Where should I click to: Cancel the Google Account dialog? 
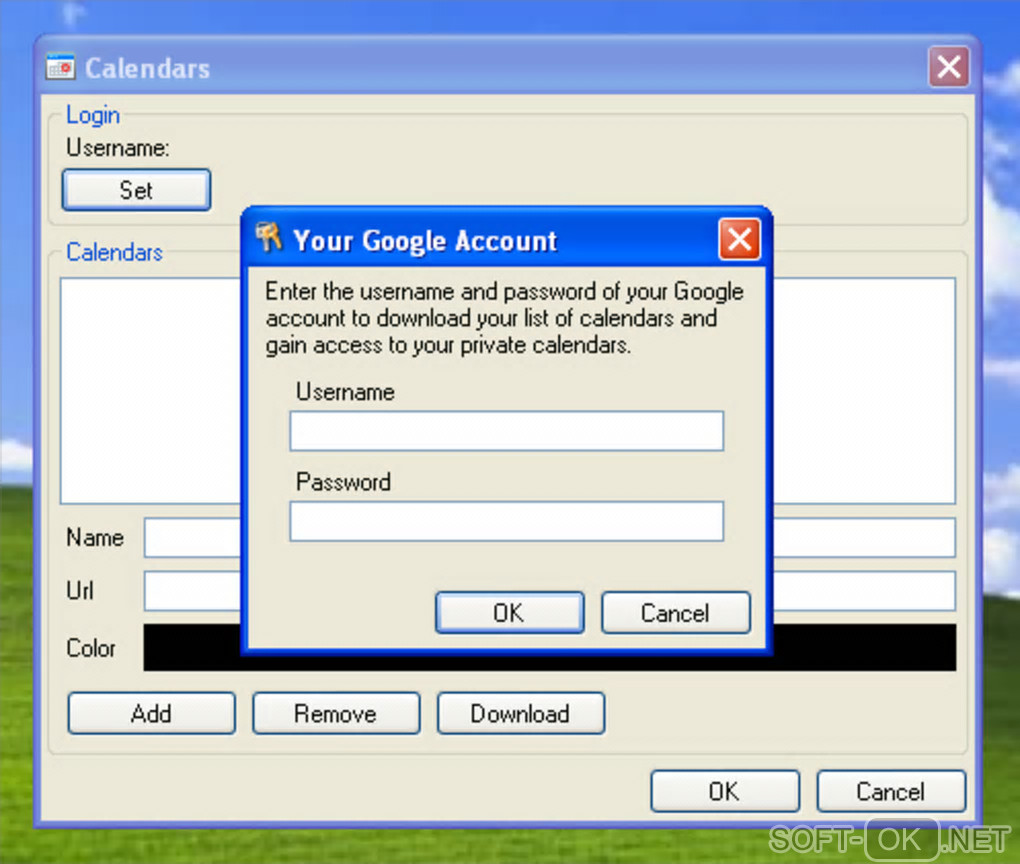click(x=676, y=612)
